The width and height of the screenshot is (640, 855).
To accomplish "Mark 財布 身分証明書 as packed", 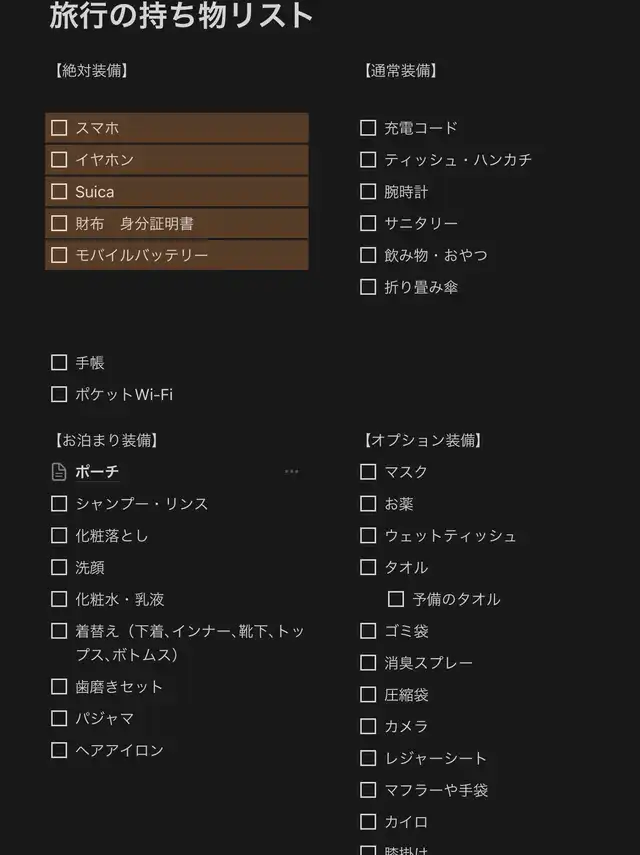I will 59,224.
